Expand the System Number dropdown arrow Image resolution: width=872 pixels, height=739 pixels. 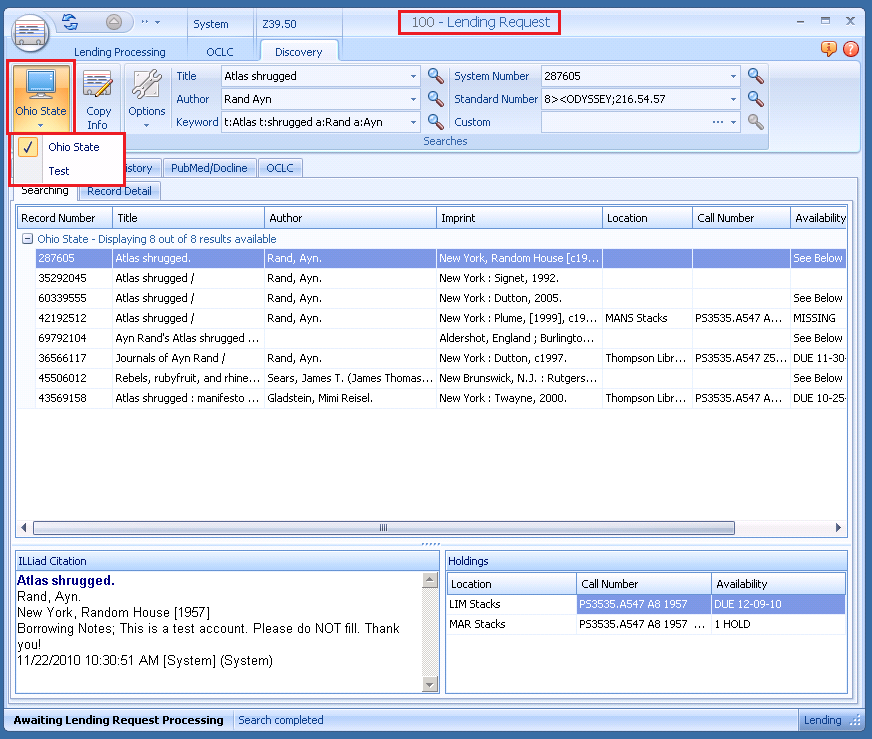coord(733,76)
